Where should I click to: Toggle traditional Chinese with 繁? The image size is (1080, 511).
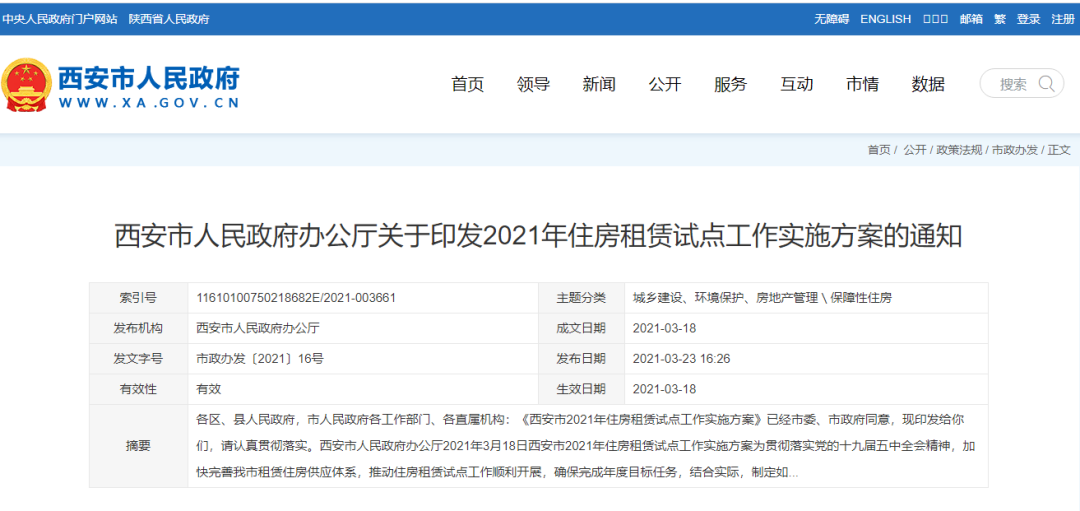pyautogui.click(x=999, y=19)
